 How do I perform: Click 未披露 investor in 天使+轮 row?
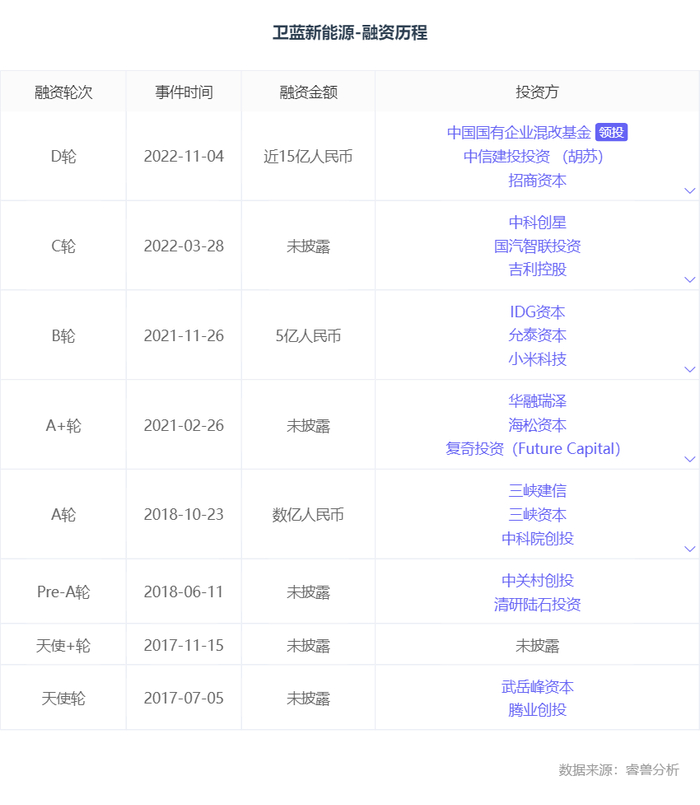[x=537, y=645]
